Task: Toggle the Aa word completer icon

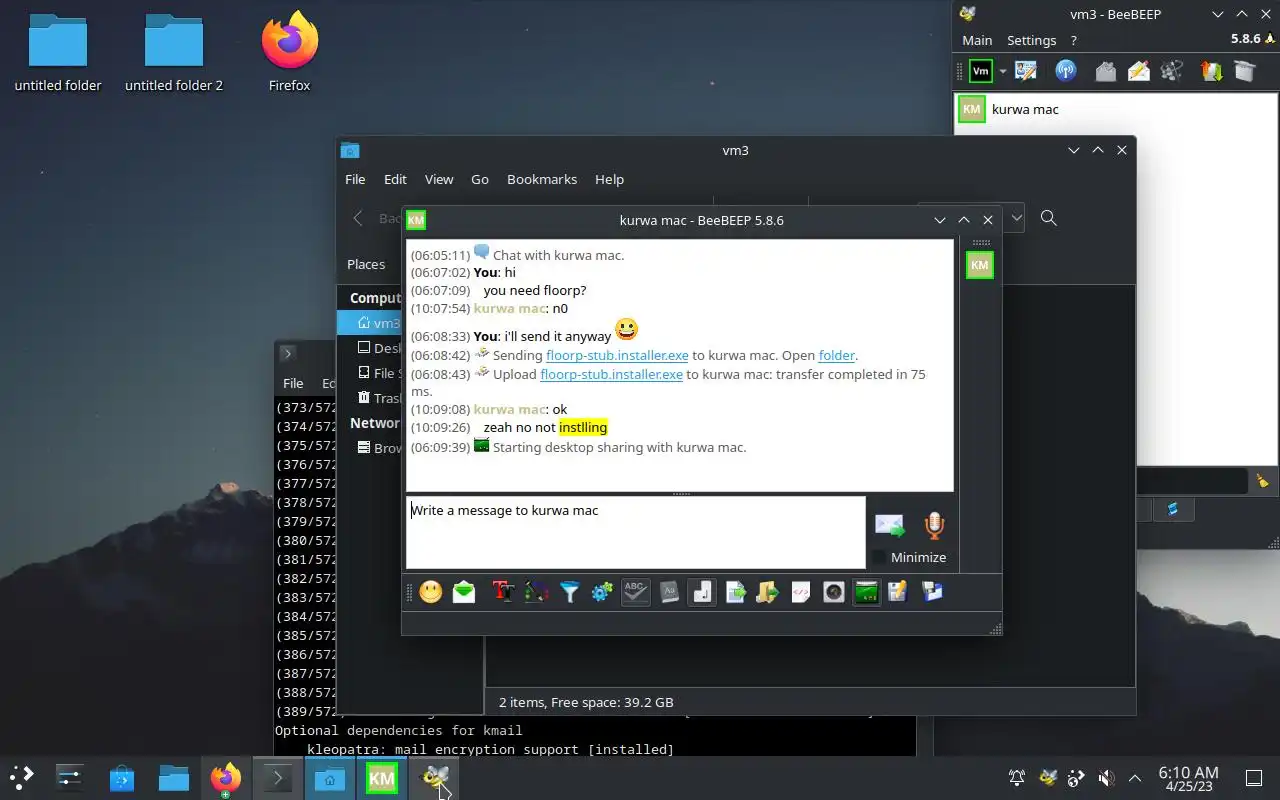Action: point(669,592)
